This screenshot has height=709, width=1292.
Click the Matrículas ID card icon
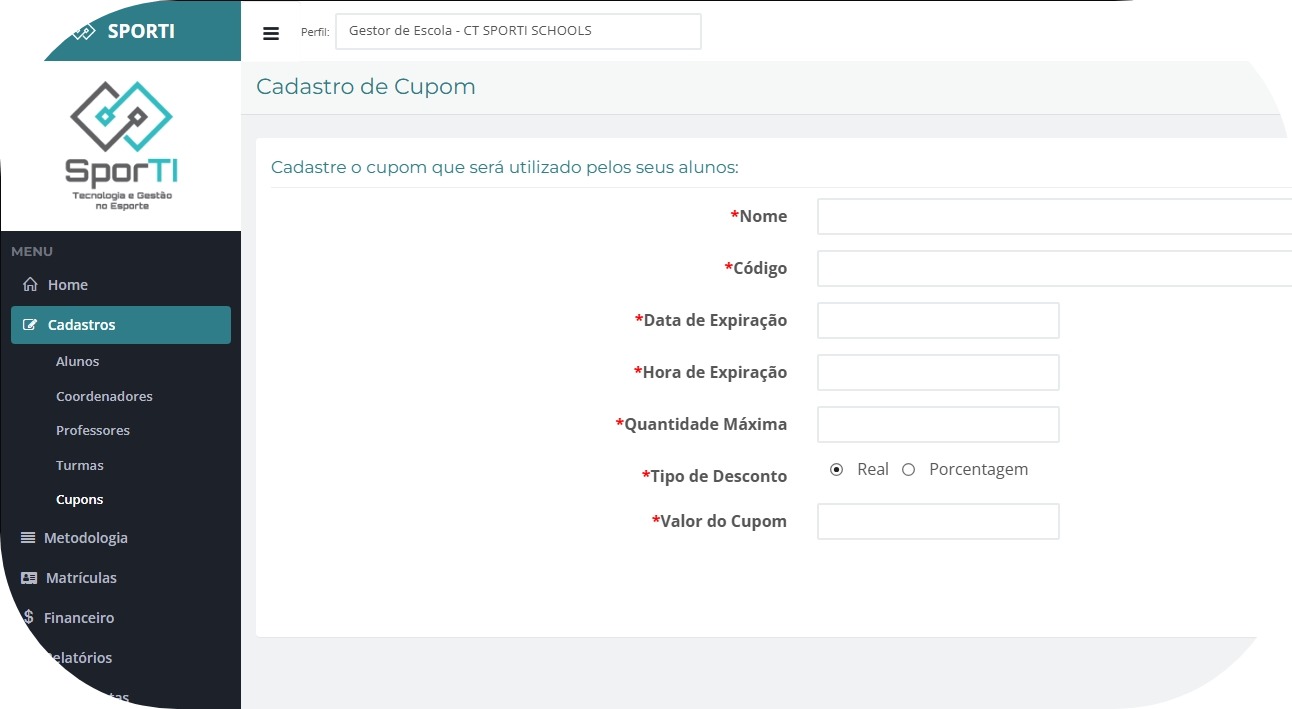[x=29, y=578]
